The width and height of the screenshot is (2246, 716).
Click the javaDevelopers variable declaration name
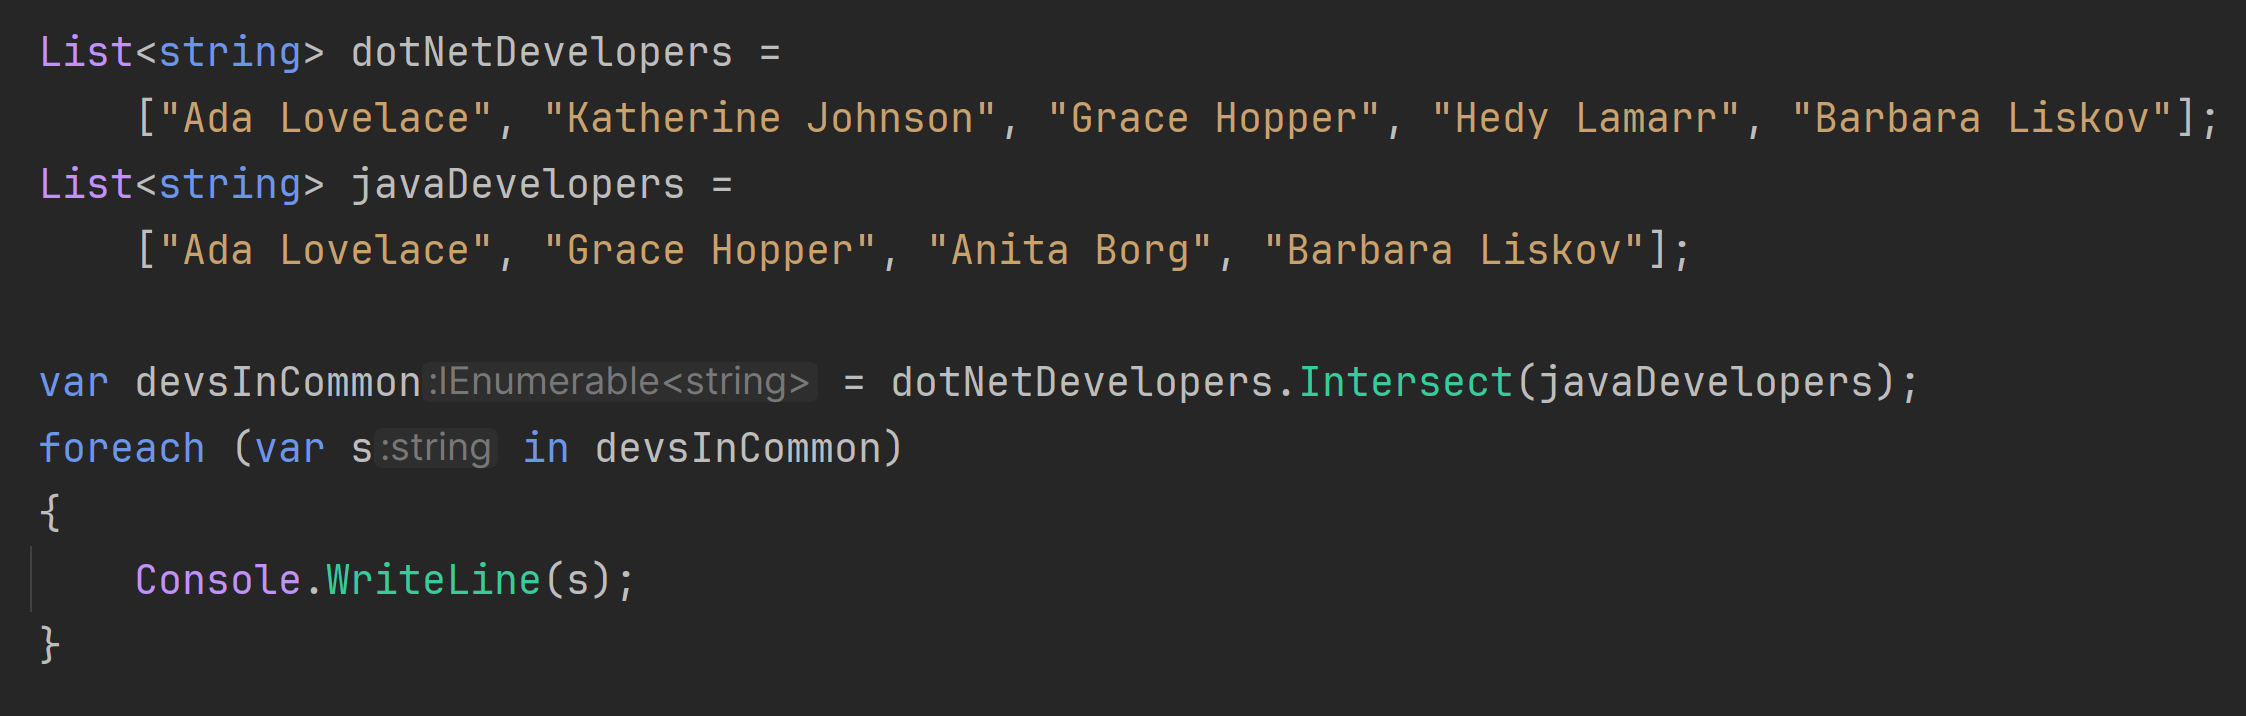click(x=517, y=185)
